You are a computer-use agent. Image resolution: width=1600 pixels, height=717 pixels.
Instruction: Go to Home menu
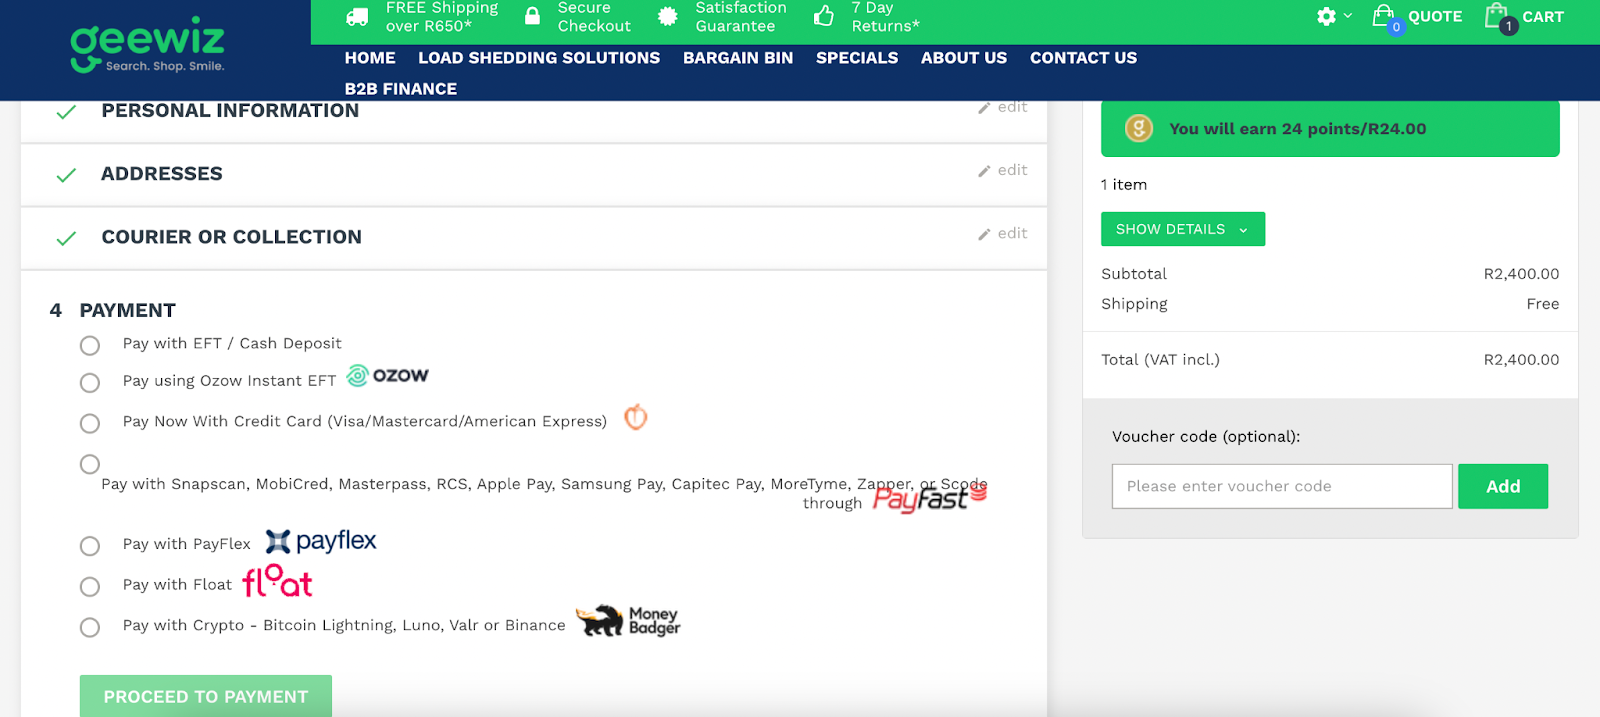pos(370,58)
